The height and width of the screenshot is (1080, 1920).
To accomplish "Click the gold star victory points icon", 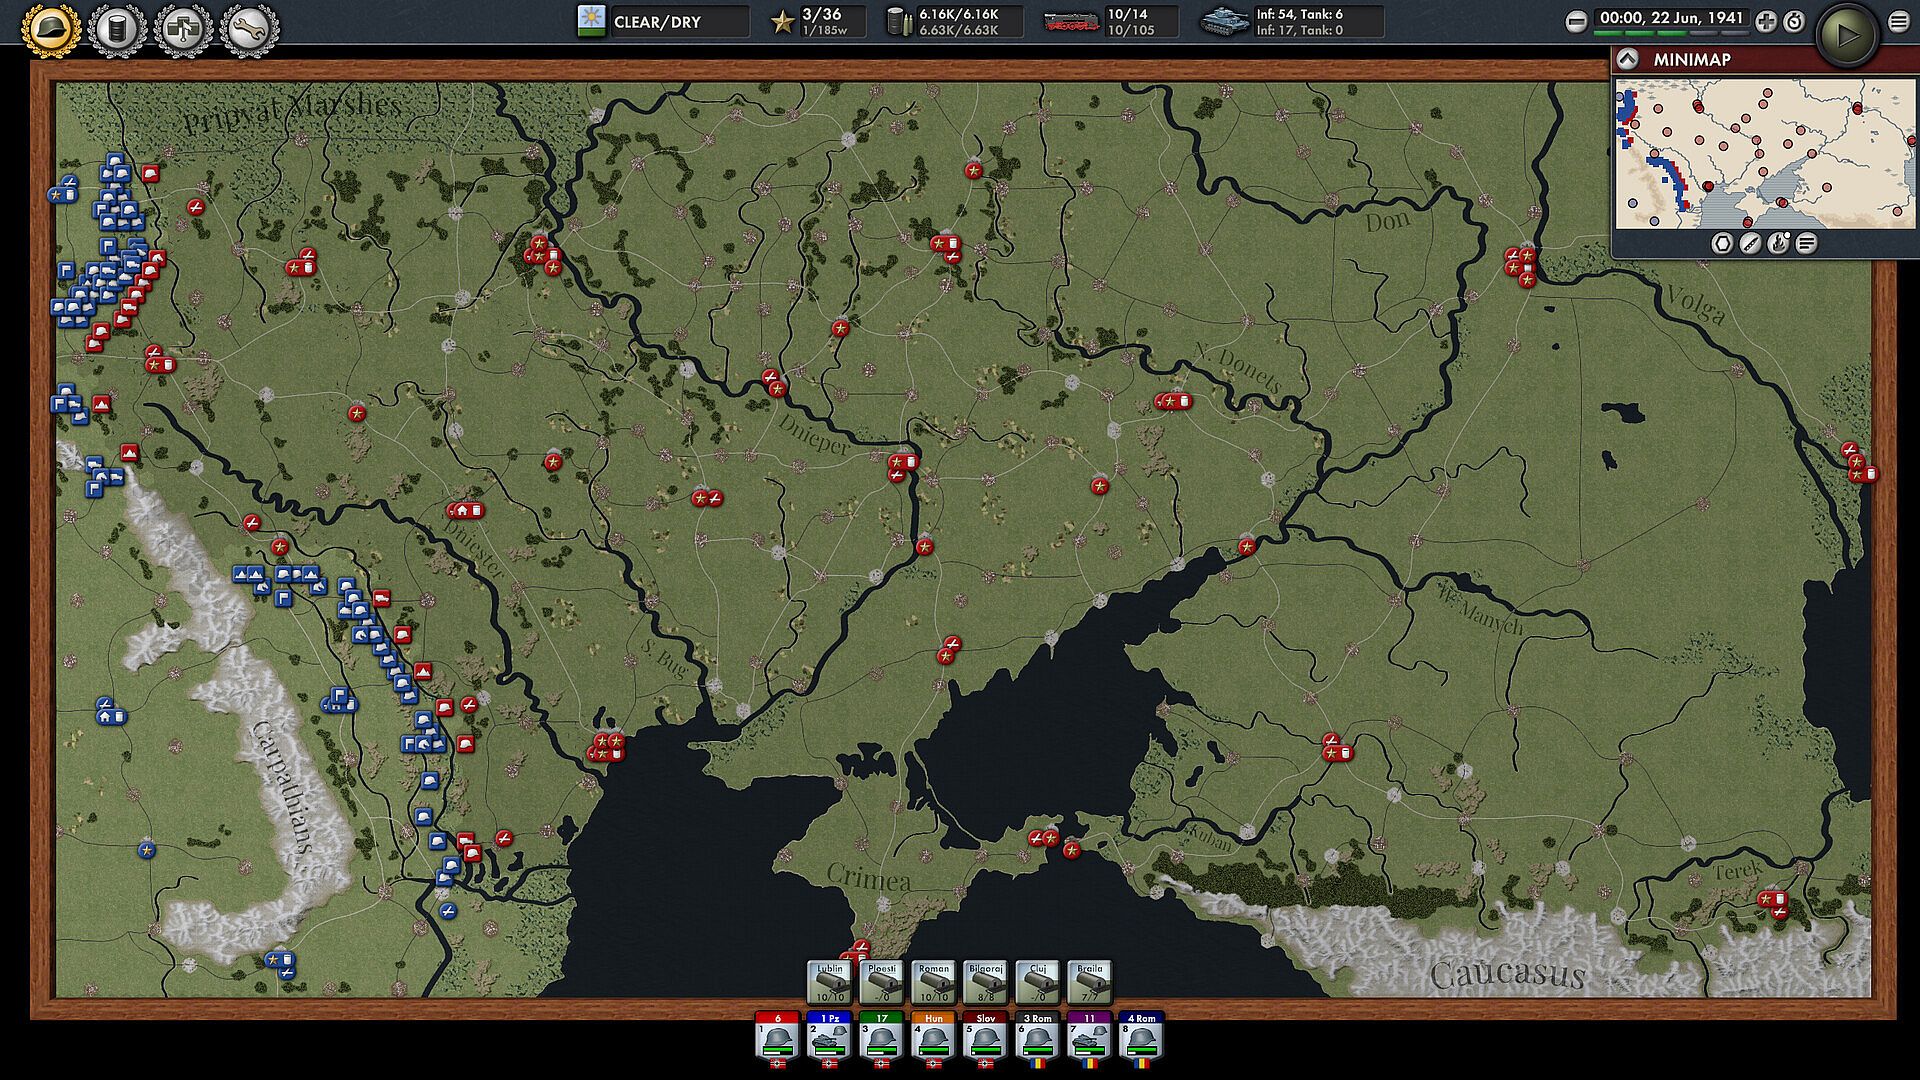I will coord(782,22).
